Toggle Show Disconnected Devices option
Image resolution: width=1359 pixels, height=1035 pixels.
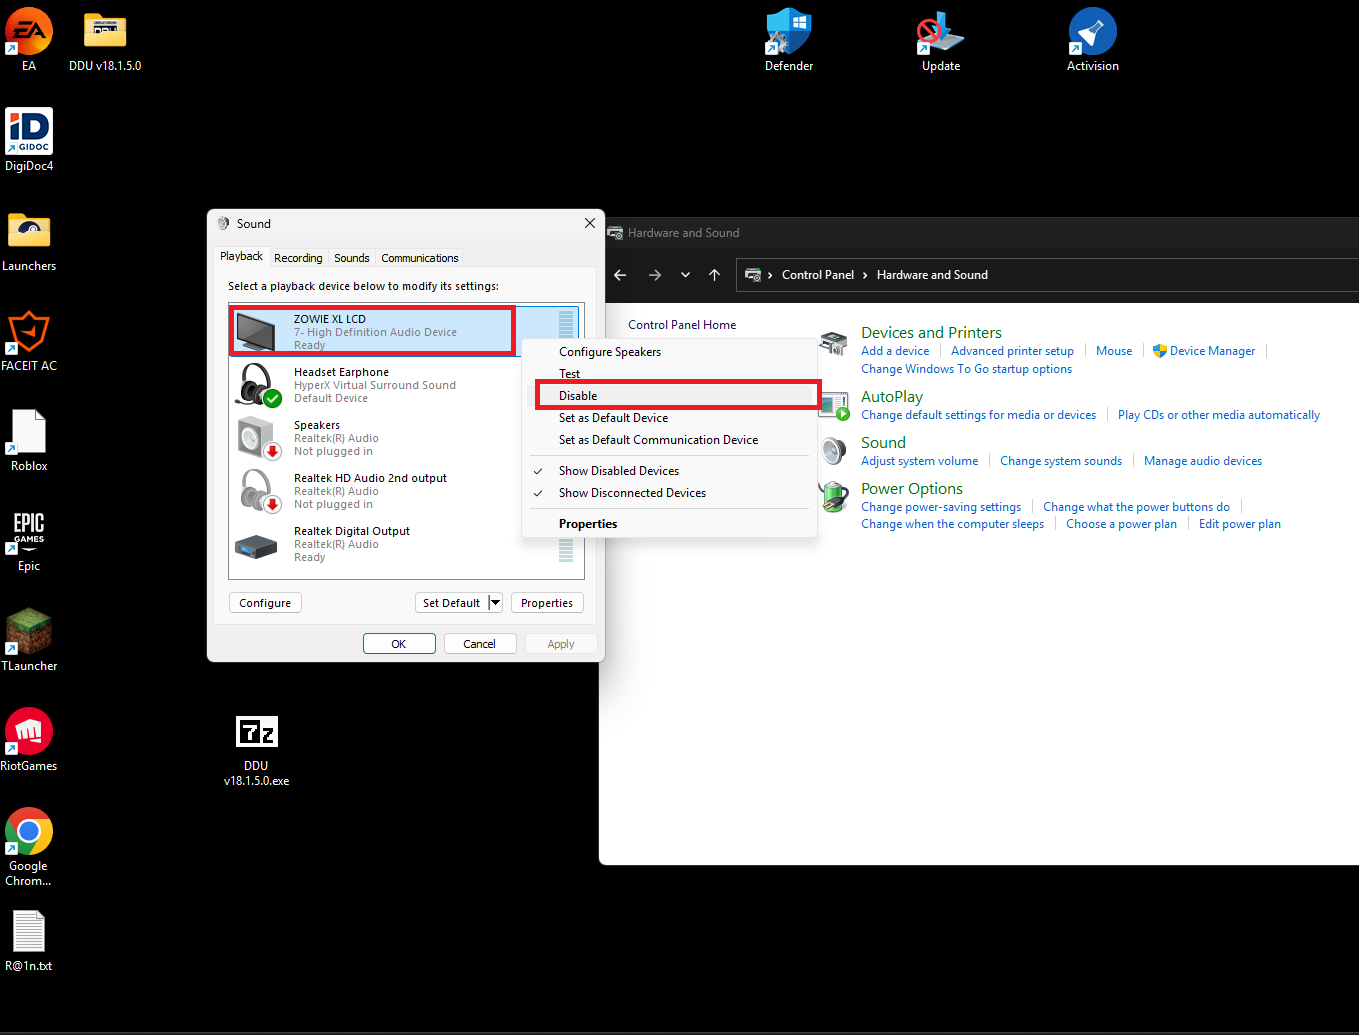(x=669, y=493)
